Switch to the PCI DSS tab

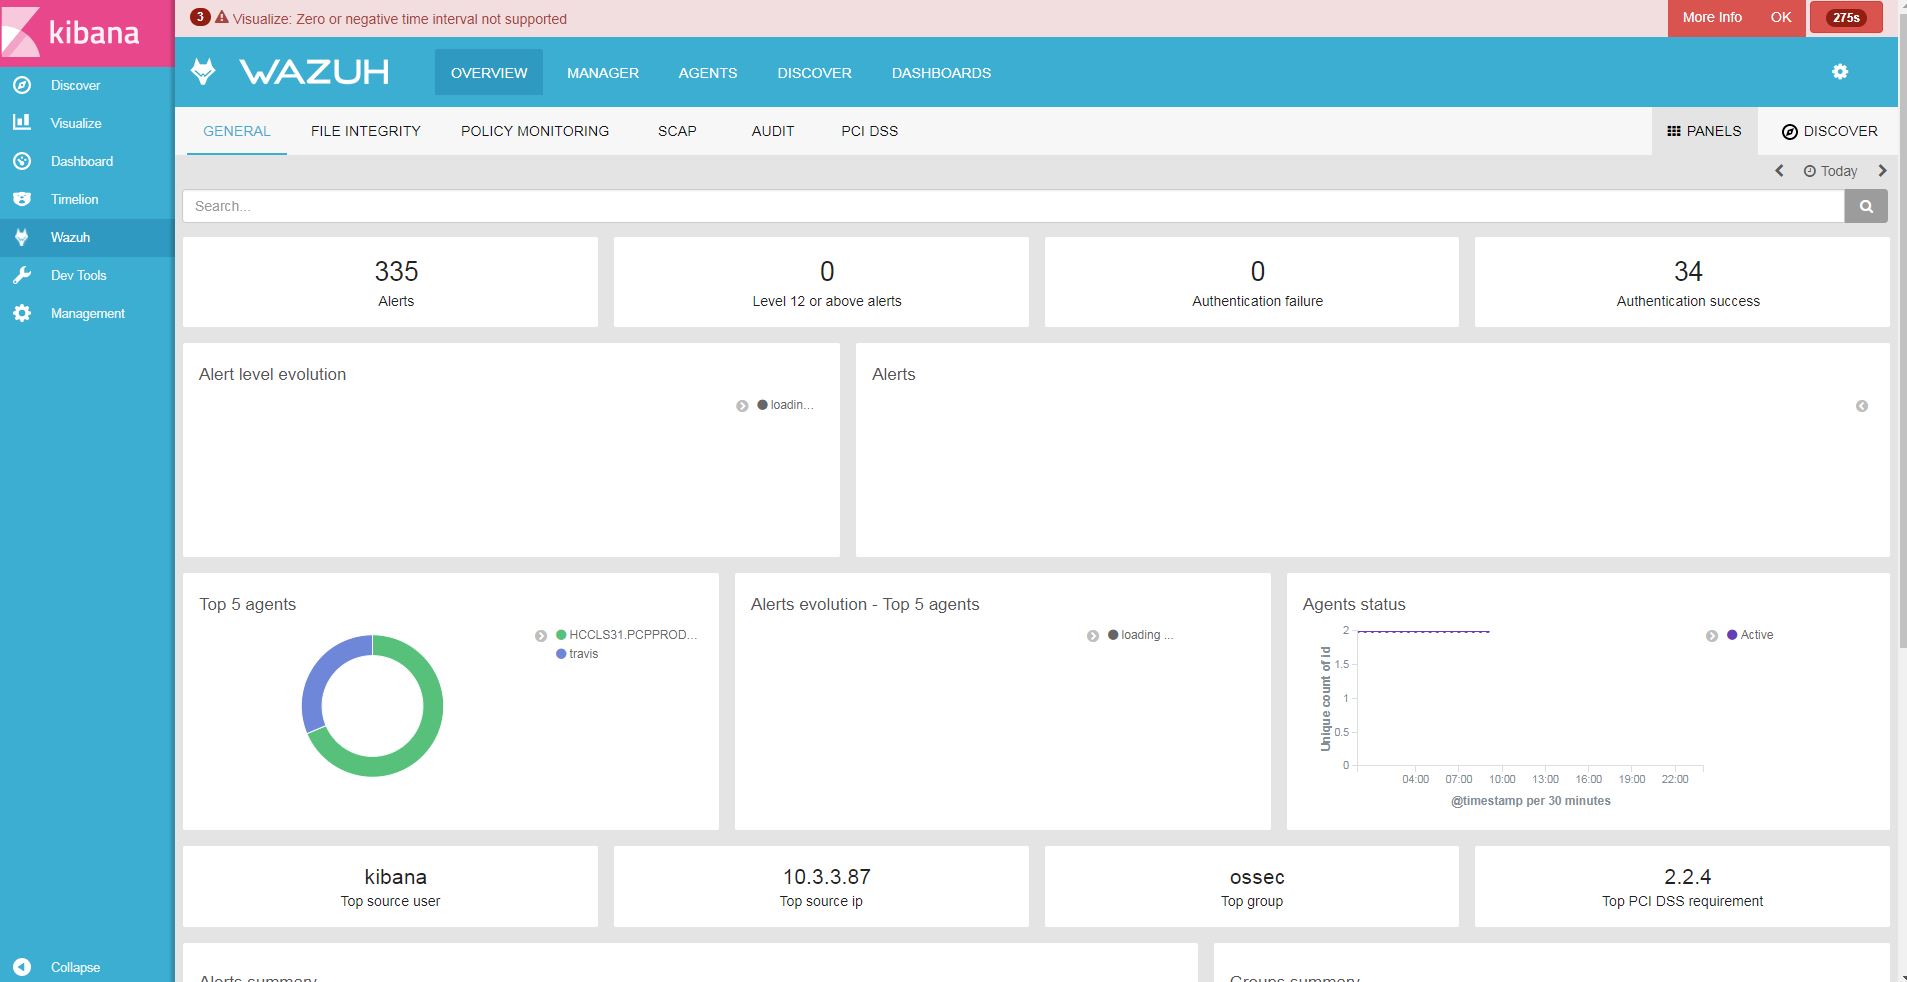pos(870,131)
